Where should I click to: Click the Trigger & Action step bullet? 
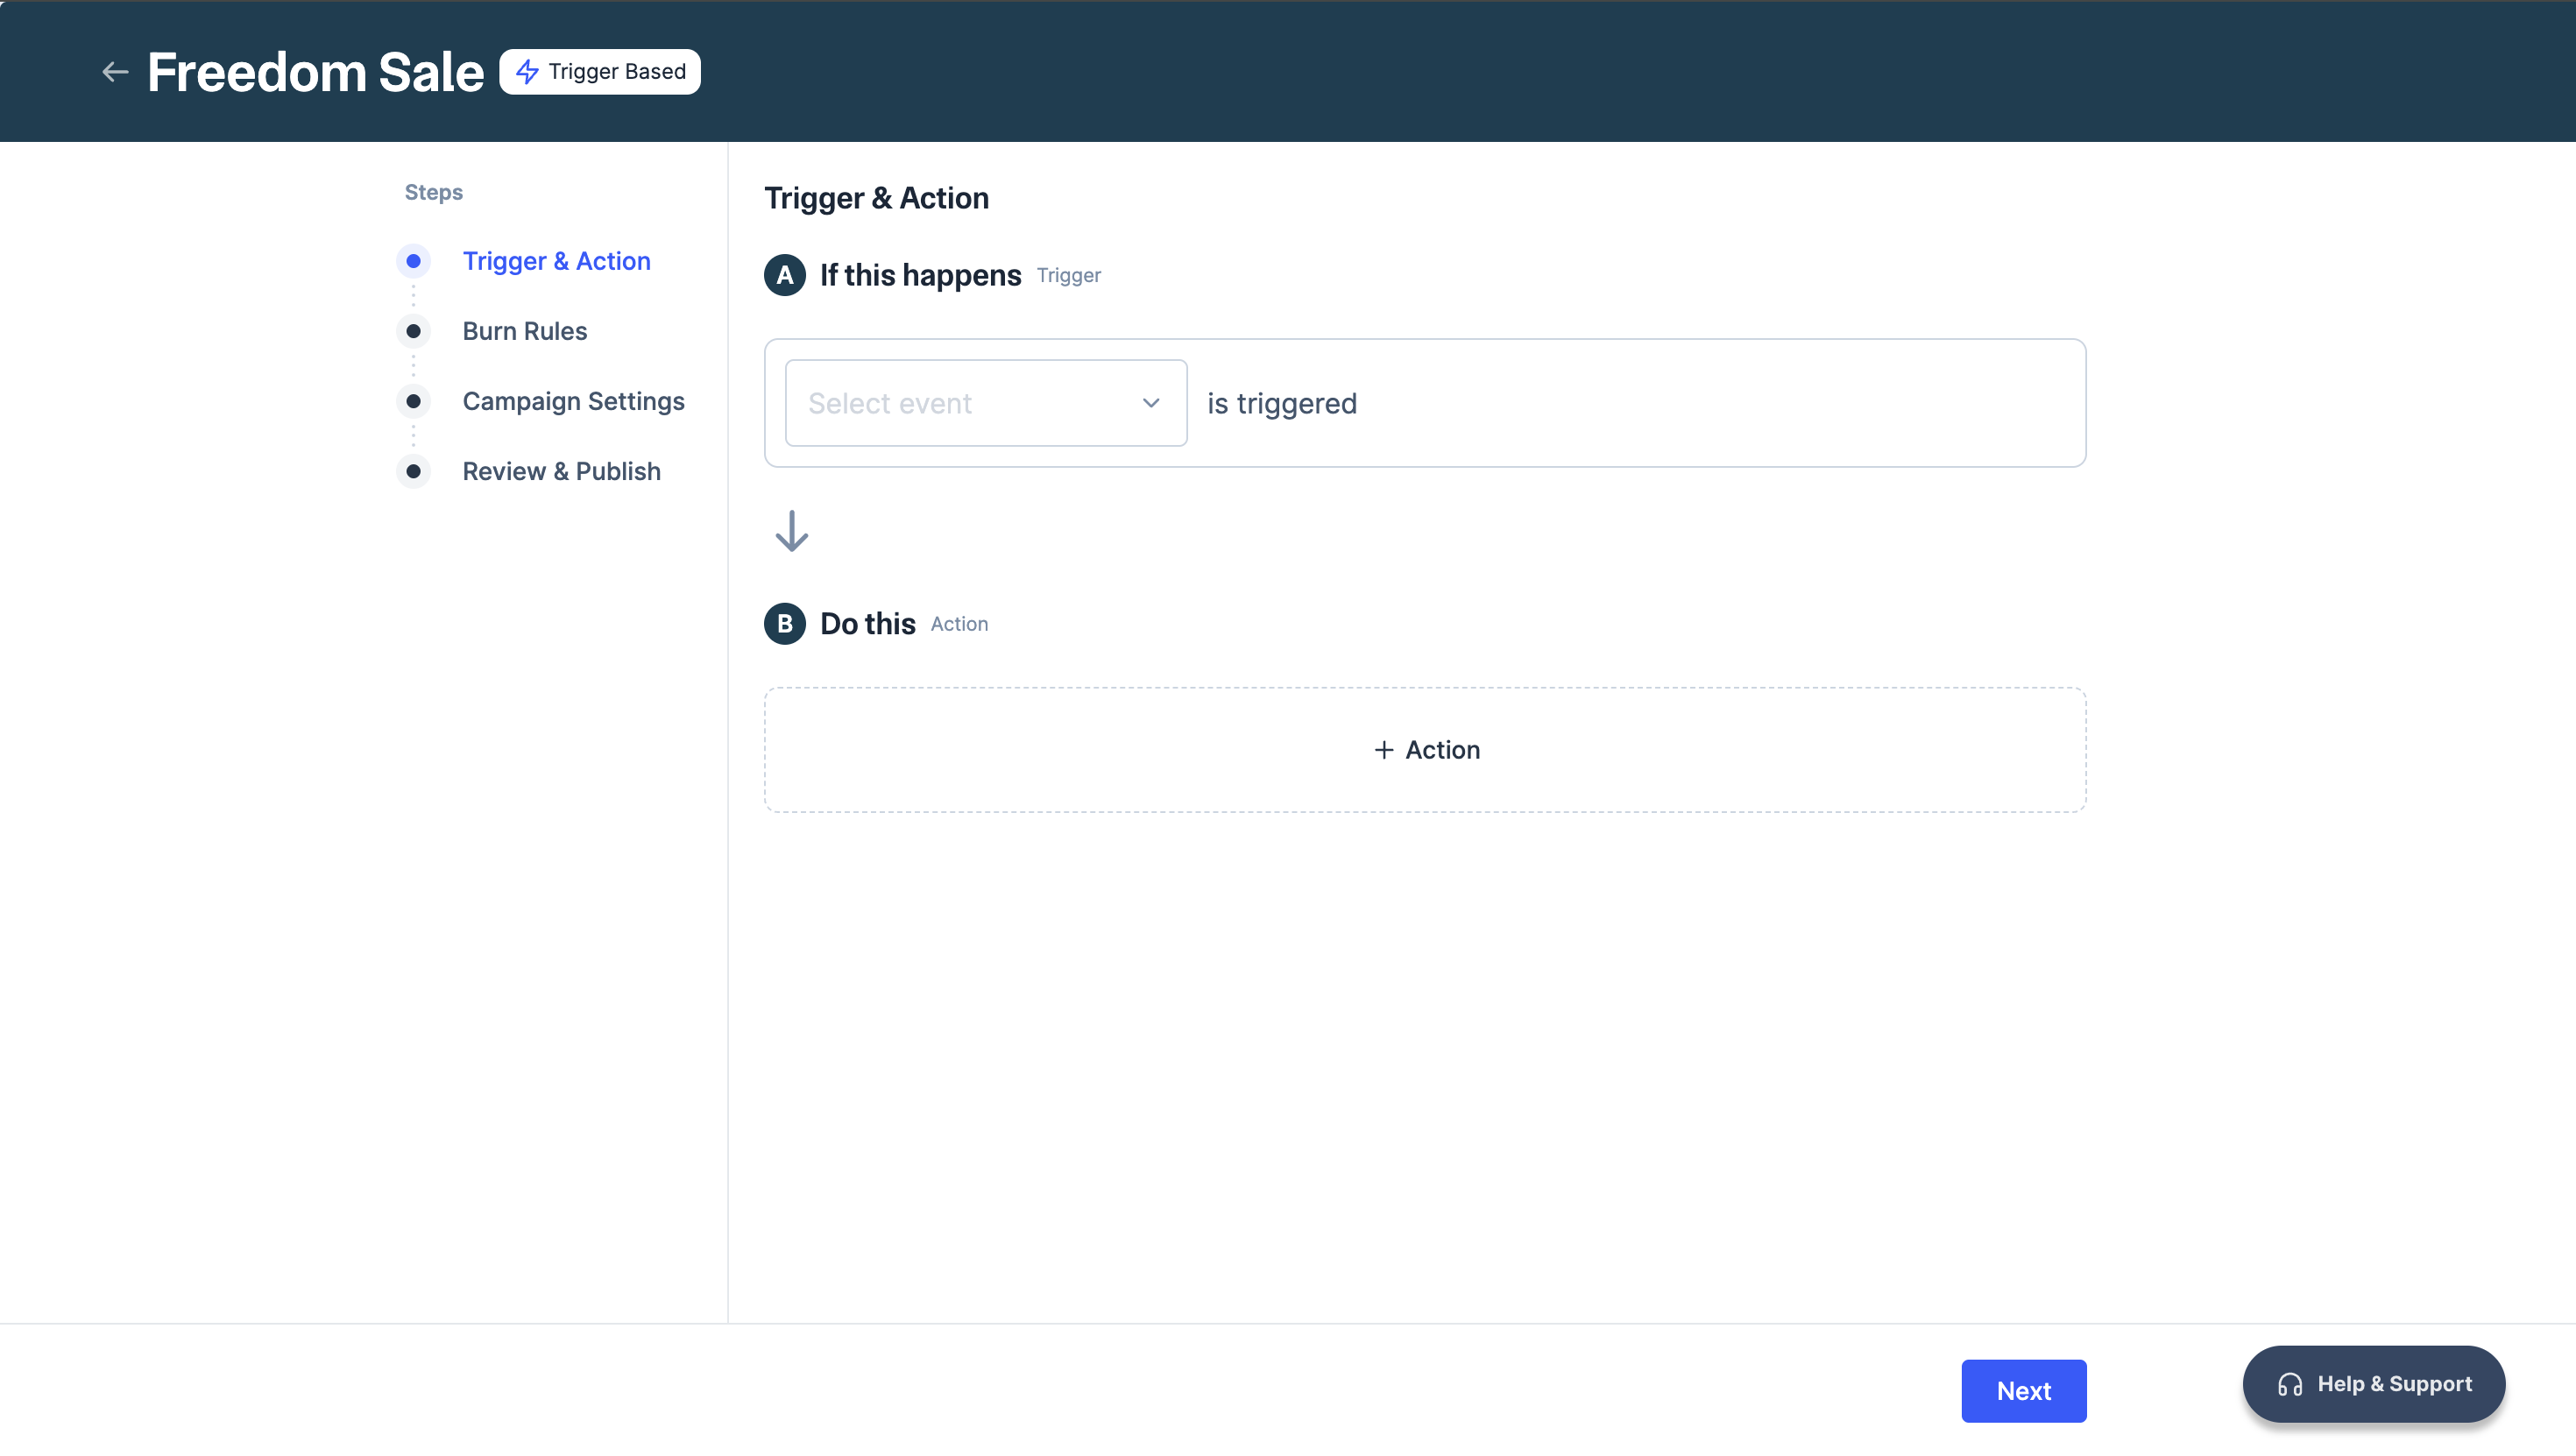[x=413, y=261]
